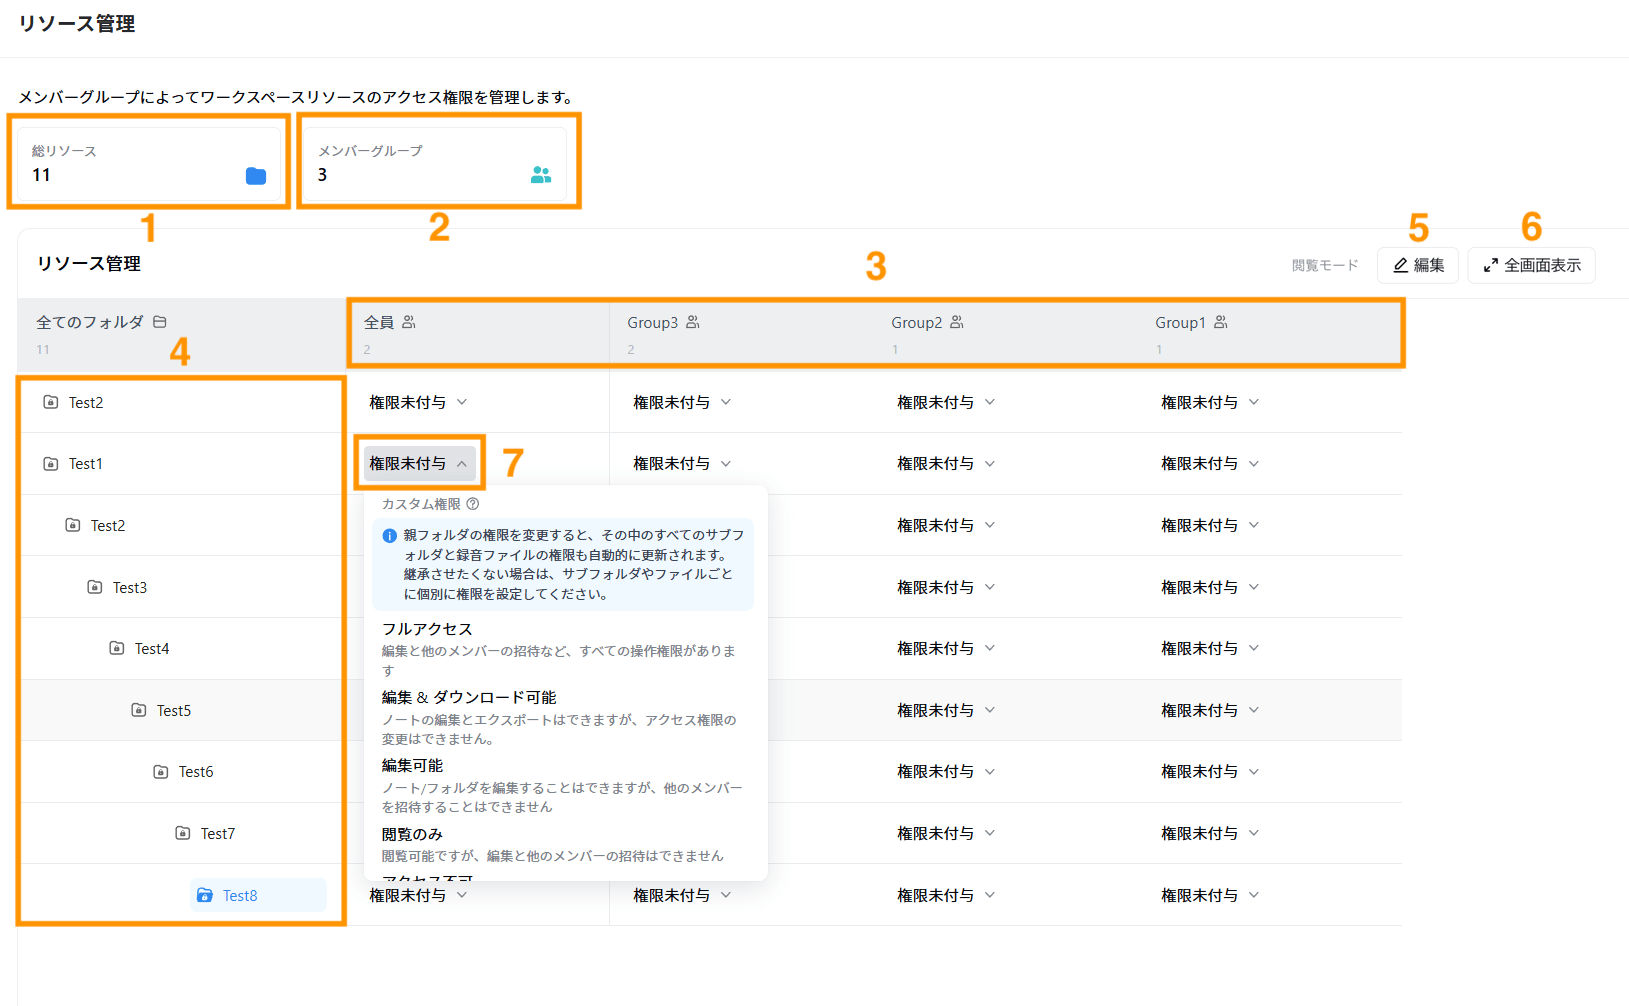Click the folder icon of top-level Test2
The width and height of the screenshot is (1629, 1006).
(x=51, y=402)
